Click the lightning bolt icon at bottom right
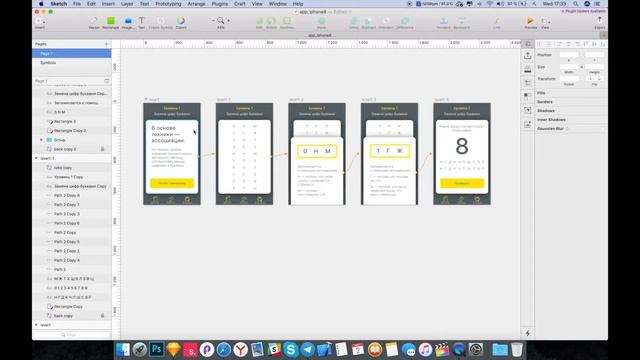The height and width of the screenshot is (360, 640). click(528, 333)
